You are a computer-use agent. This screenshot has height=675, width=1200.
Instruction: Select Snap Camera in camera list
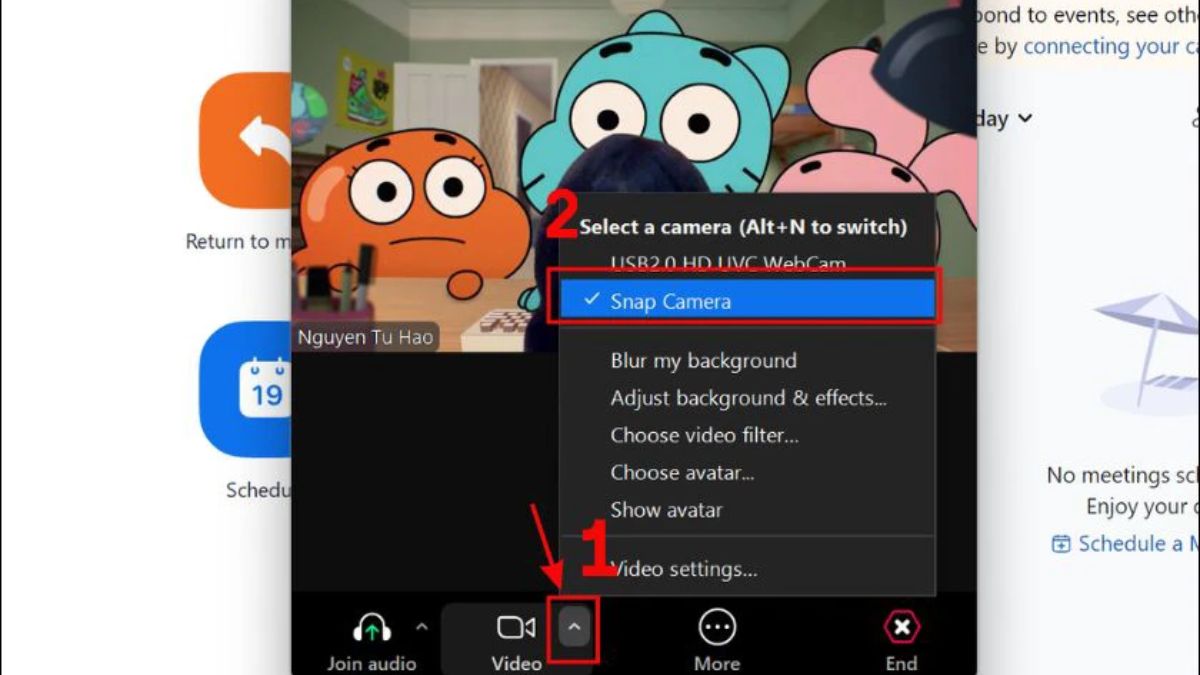[x=746, y=301]
